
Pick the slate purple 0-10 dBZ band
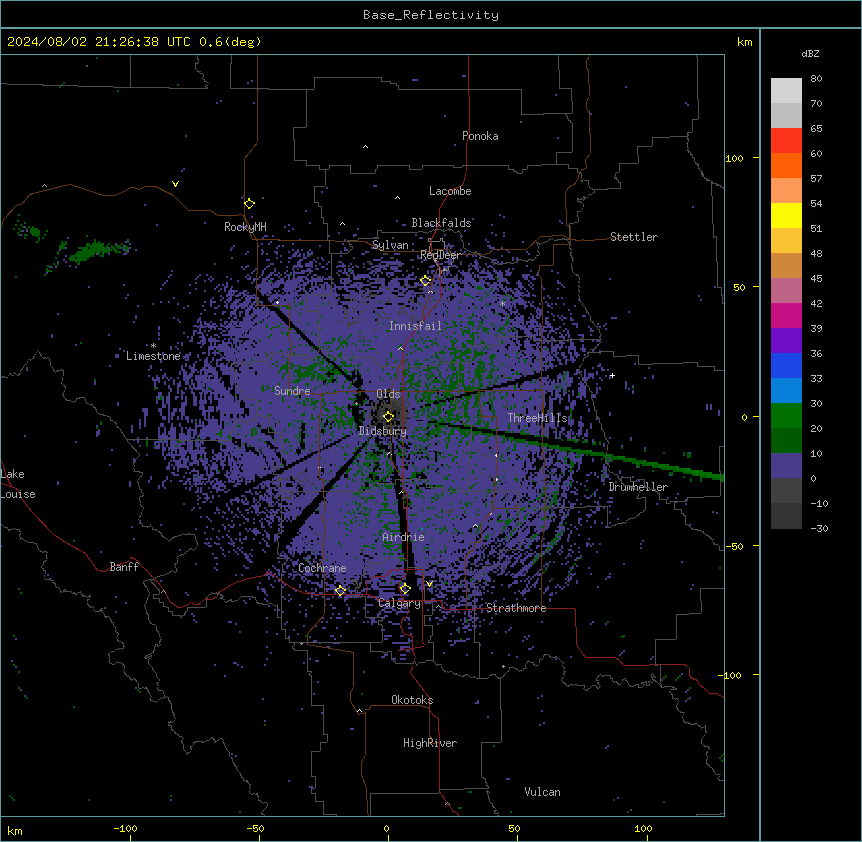(786, 466)
